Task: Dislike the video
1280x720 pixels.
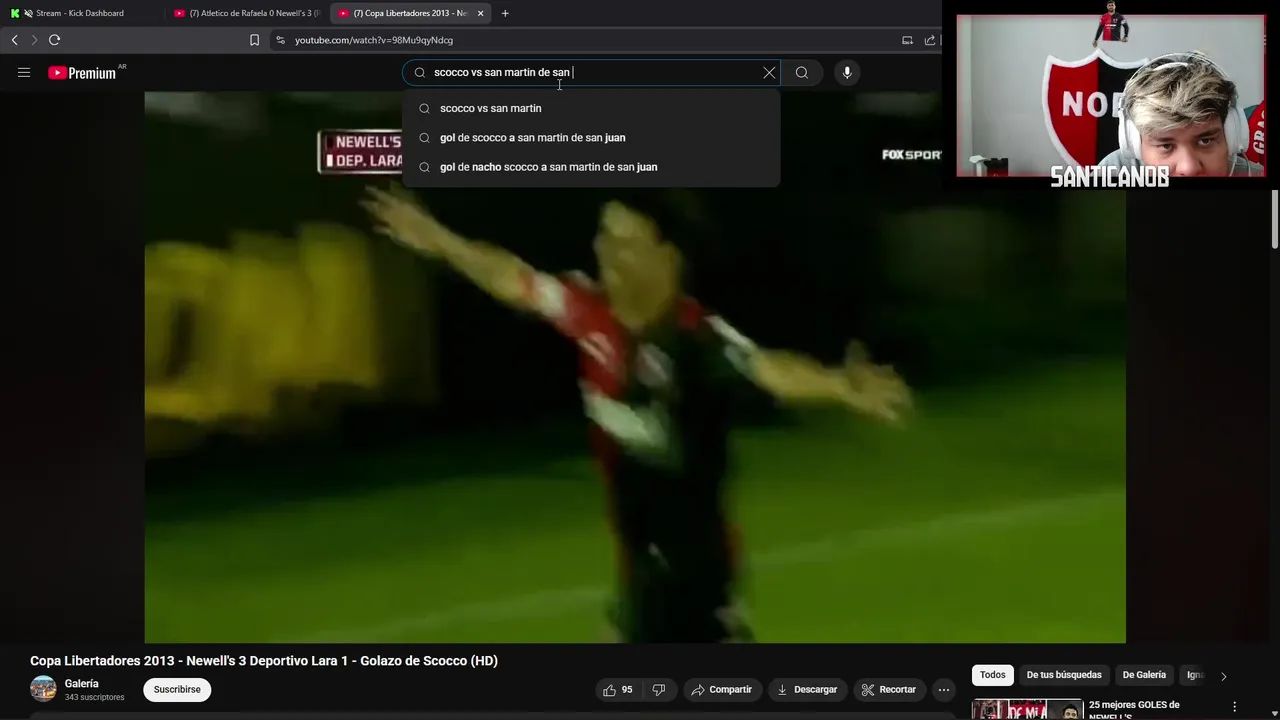Action: [x=659, y=690]
